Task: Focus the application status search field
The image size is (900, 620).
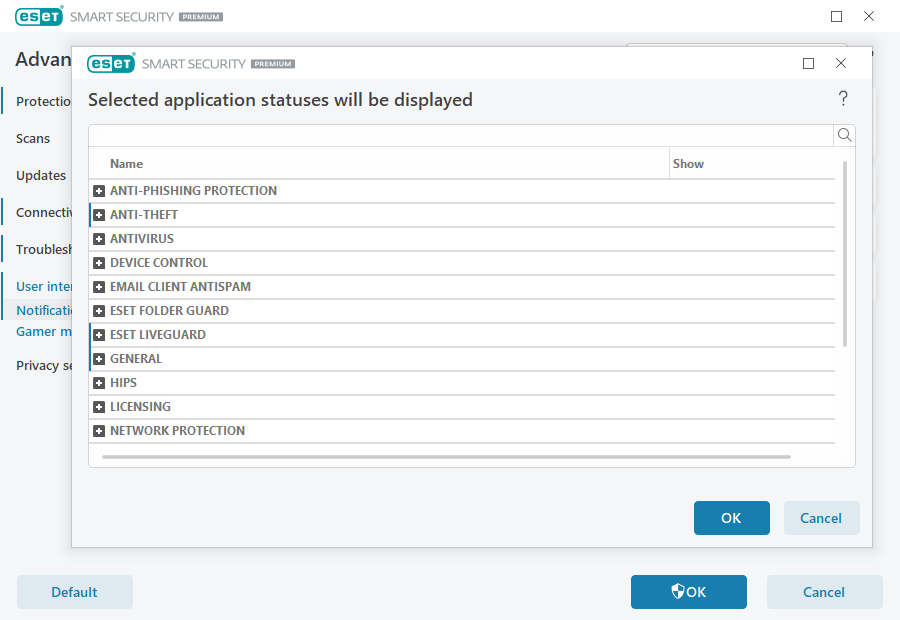Action: tap(461, 135)
